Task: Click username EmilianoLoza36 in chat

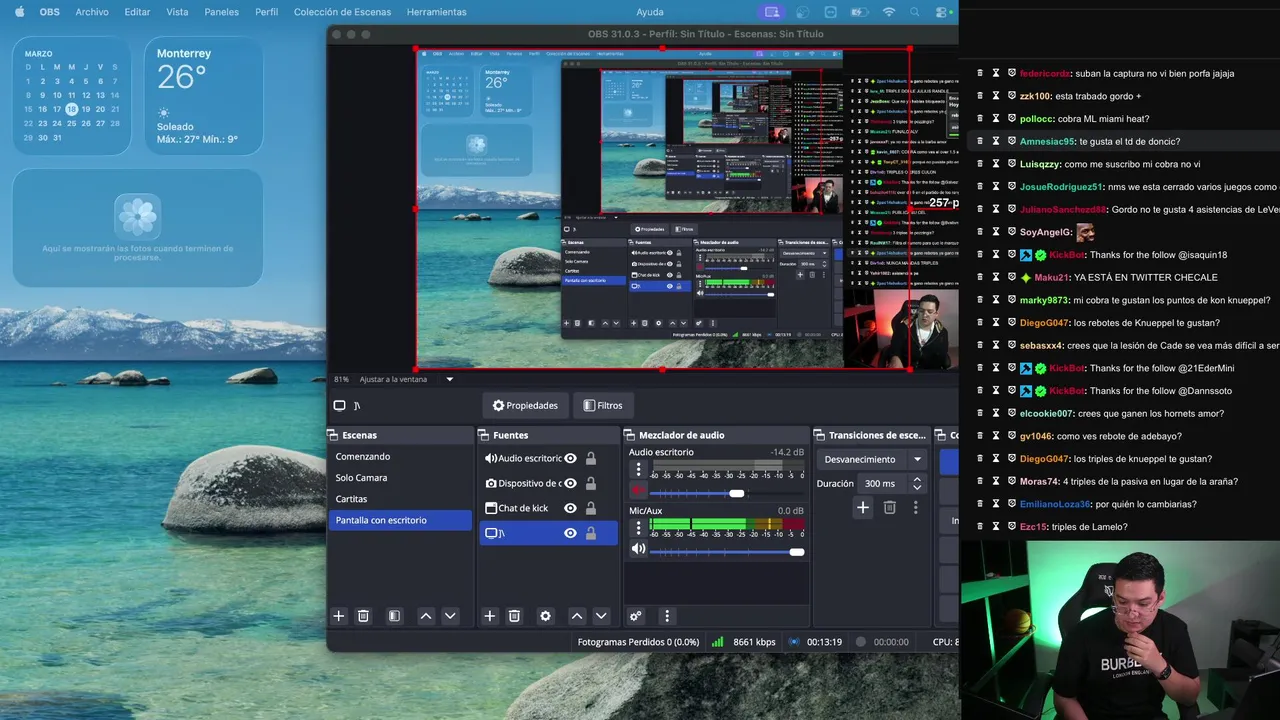Action: 1055,504
